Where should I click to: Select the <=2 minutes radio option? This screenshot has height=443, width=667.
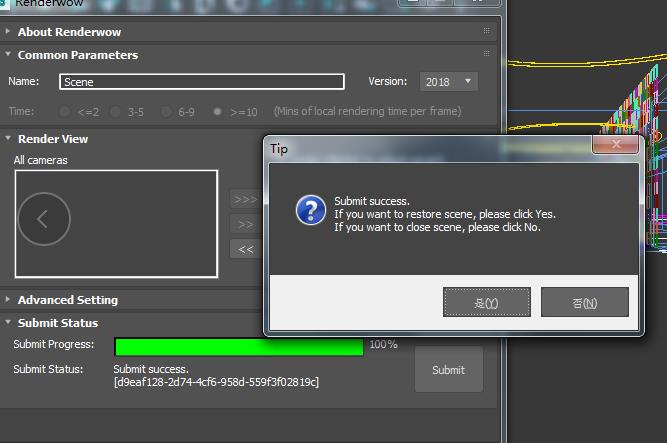click(x=65, y=111)
